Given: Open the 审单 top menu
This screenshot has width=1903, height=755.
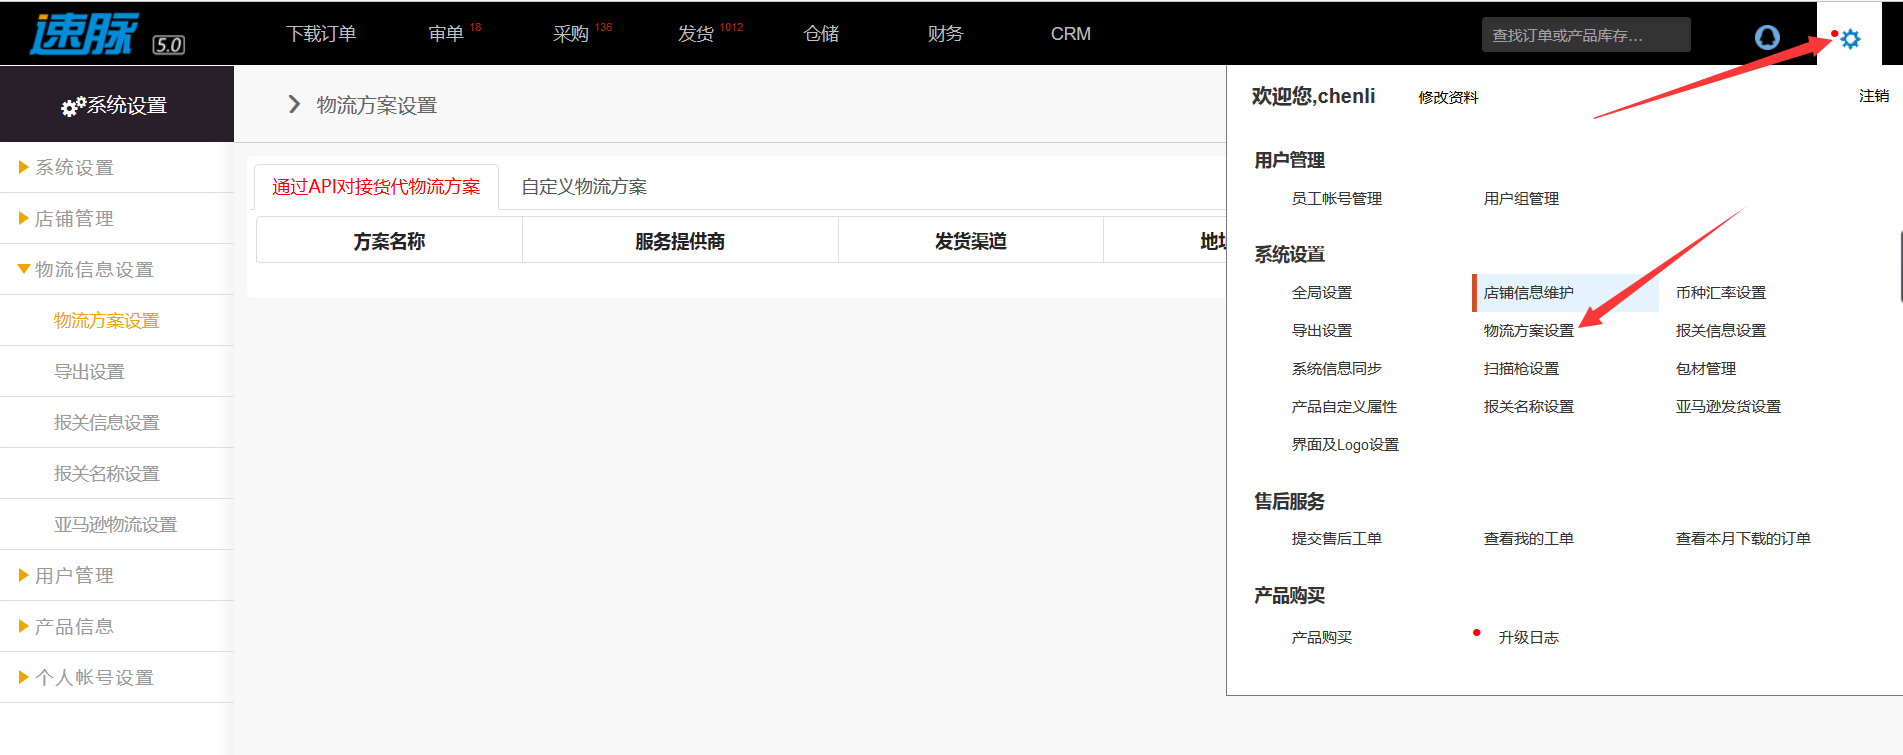Looking at the screenshot, I should [446, 34].
